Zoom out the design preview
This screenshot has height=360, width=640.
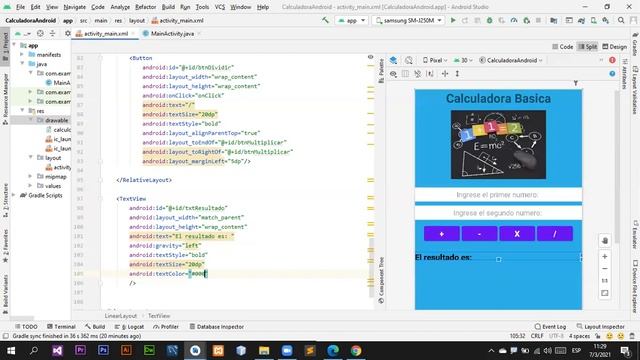click(605, 269)
